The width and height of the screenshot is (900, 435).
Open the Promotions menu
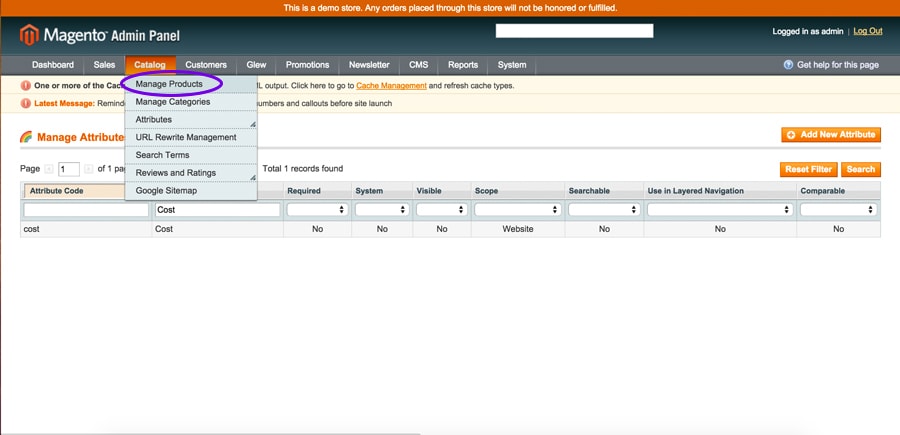point(308,65)
